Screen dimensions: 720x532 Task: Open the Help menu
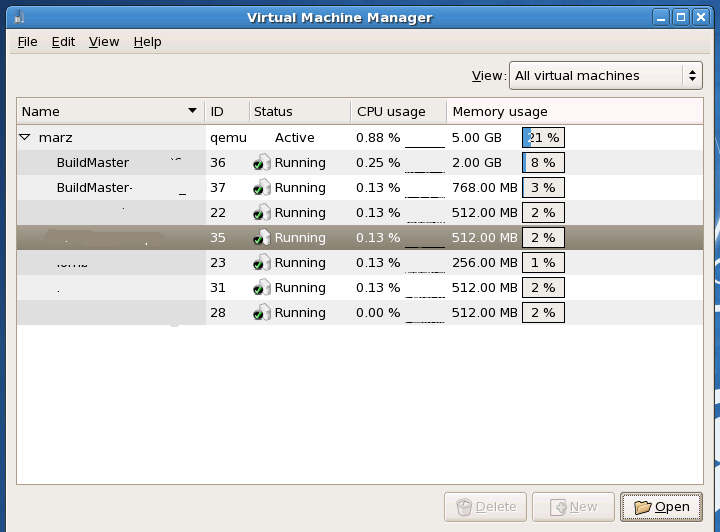147,42
